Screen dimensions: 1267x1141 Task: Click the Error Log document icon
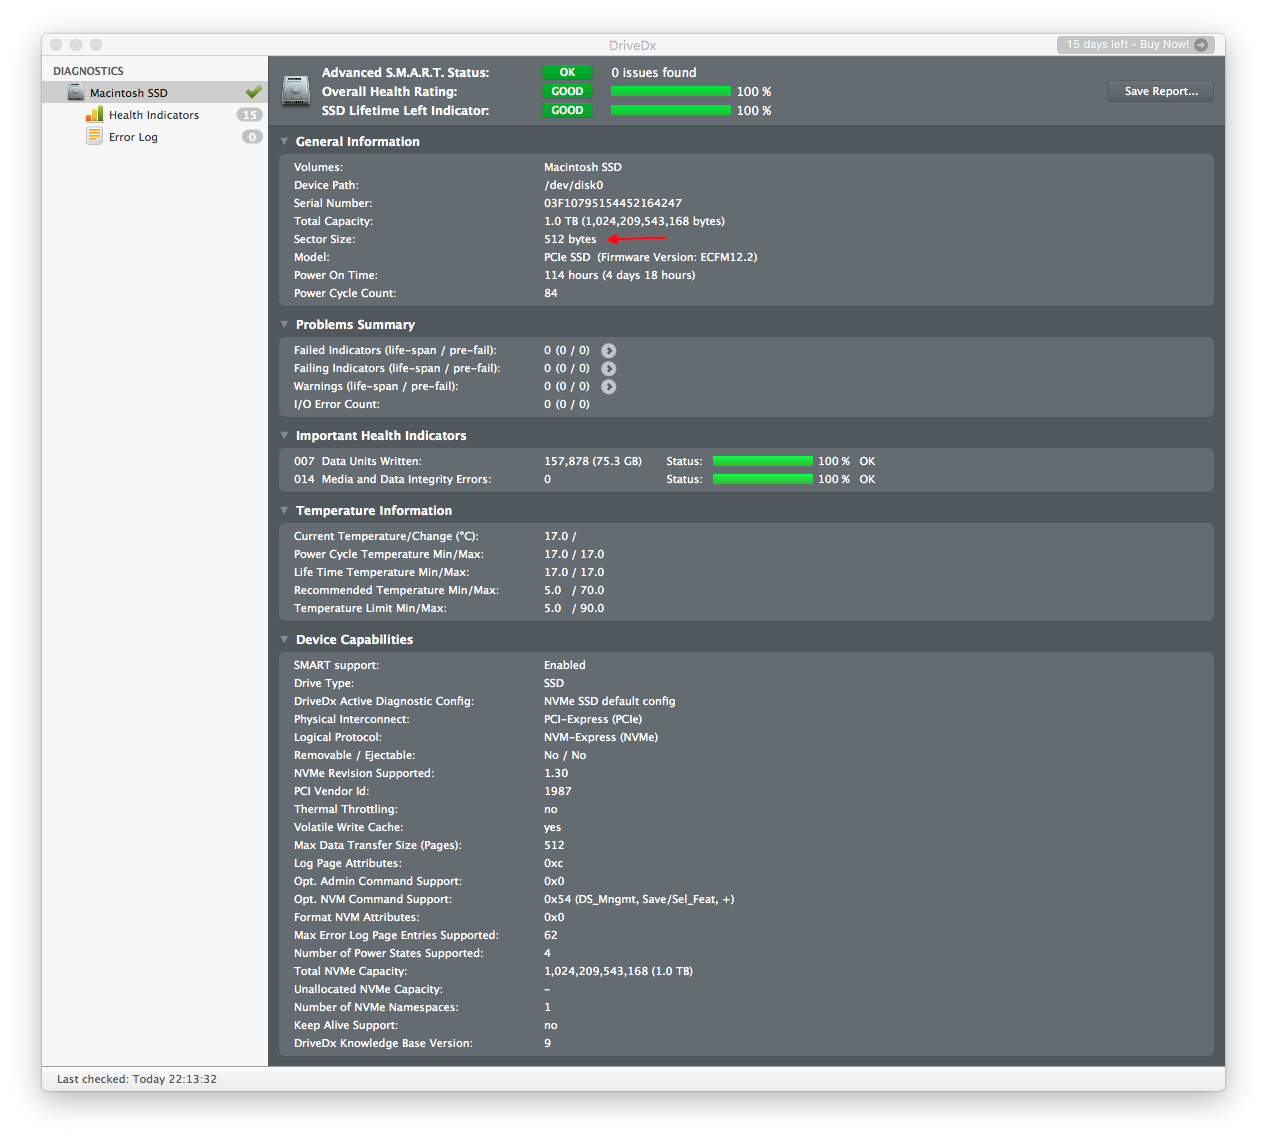[94, 136]
